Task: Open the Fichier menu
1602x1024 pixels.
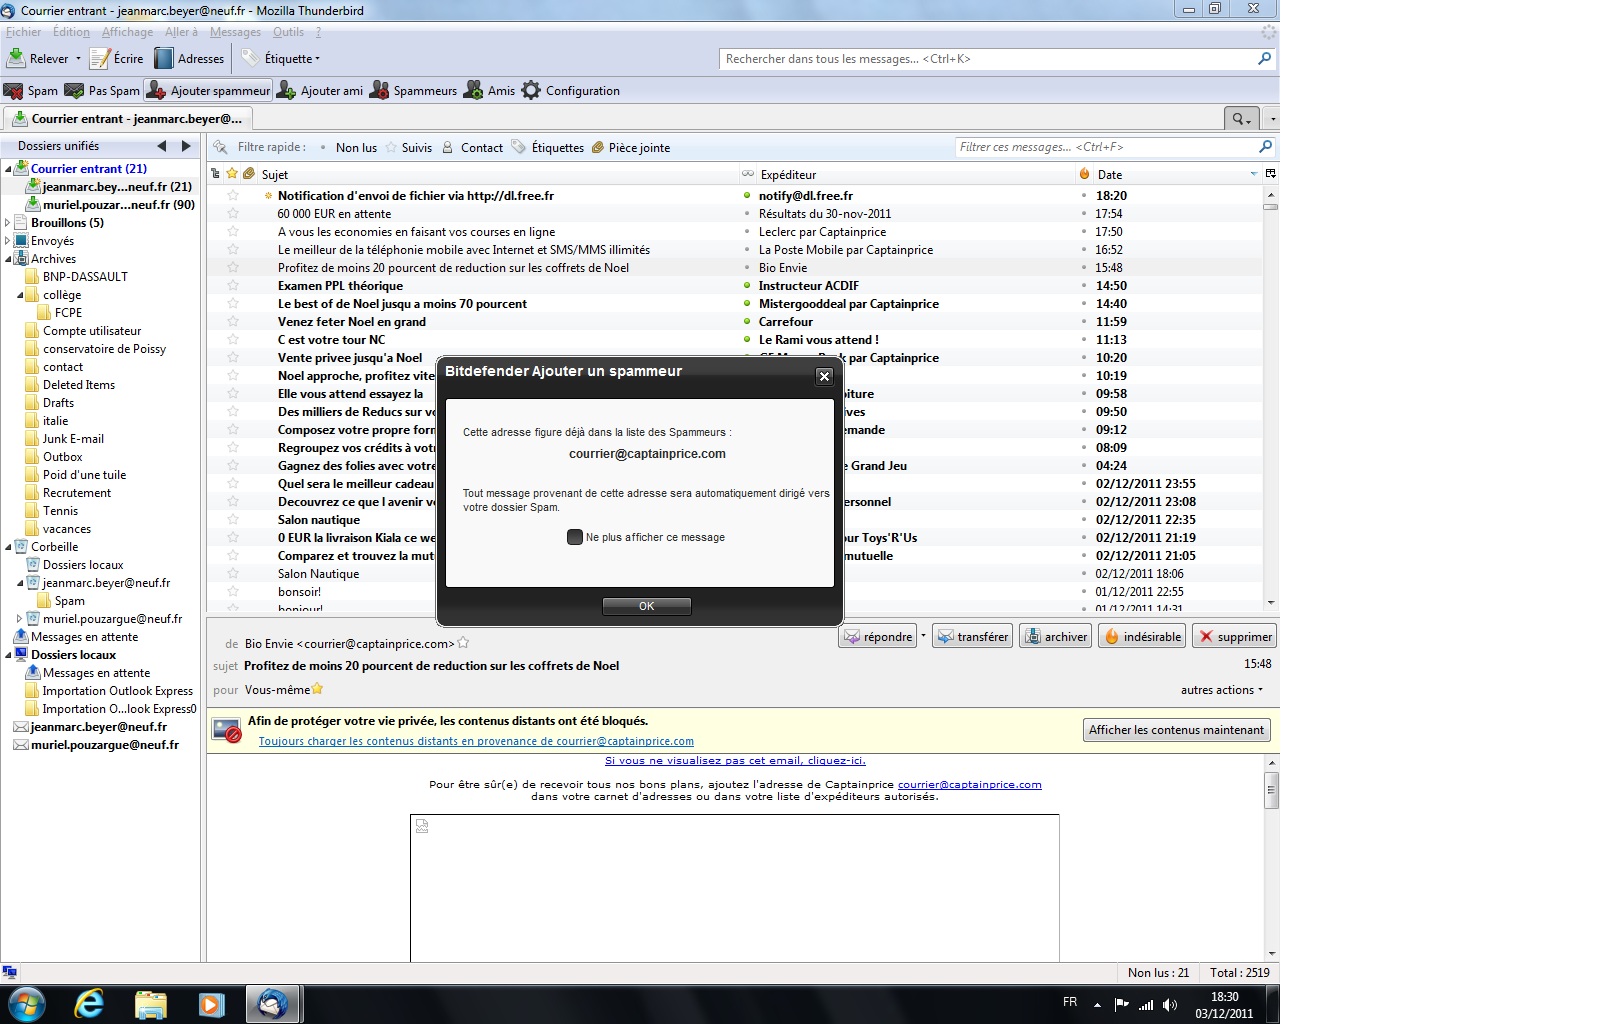Action: point(24,32)
